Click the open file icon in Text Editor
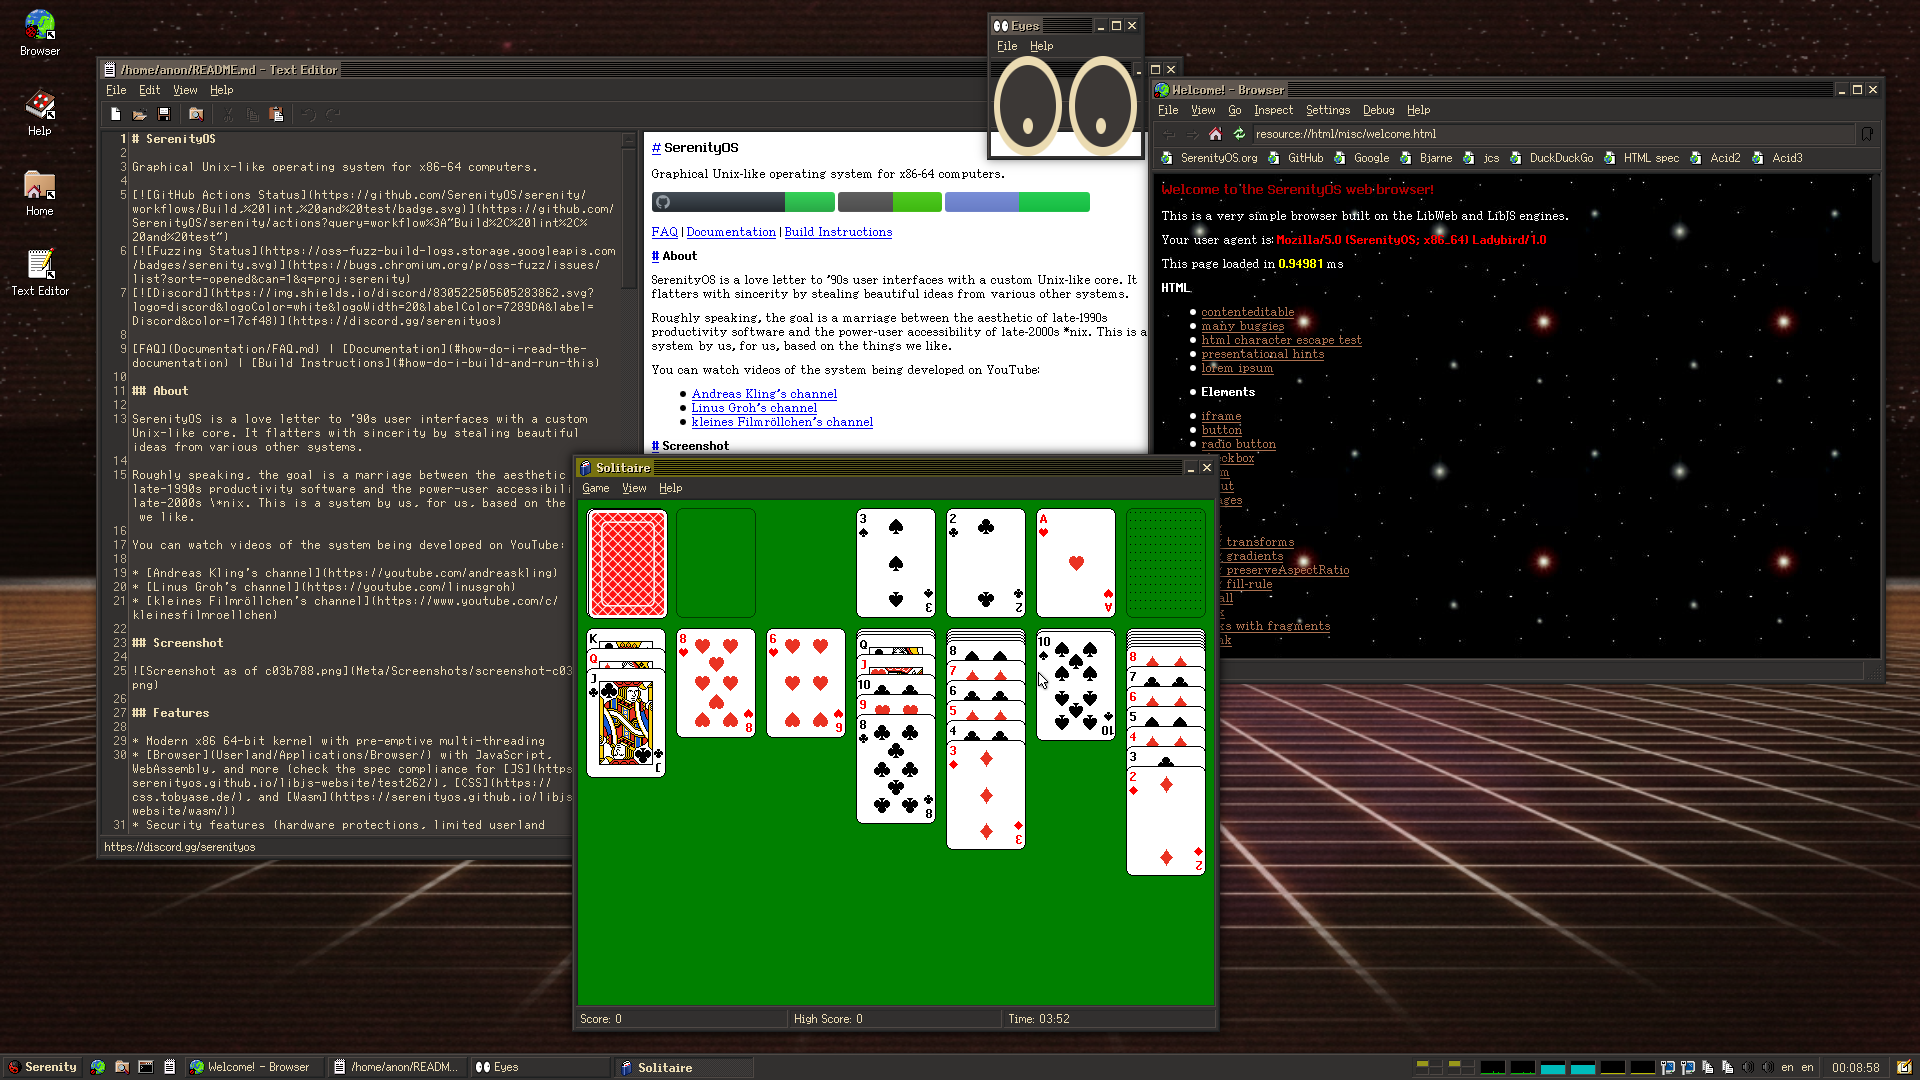The image size is (1920, 1080). pos(140,115)
